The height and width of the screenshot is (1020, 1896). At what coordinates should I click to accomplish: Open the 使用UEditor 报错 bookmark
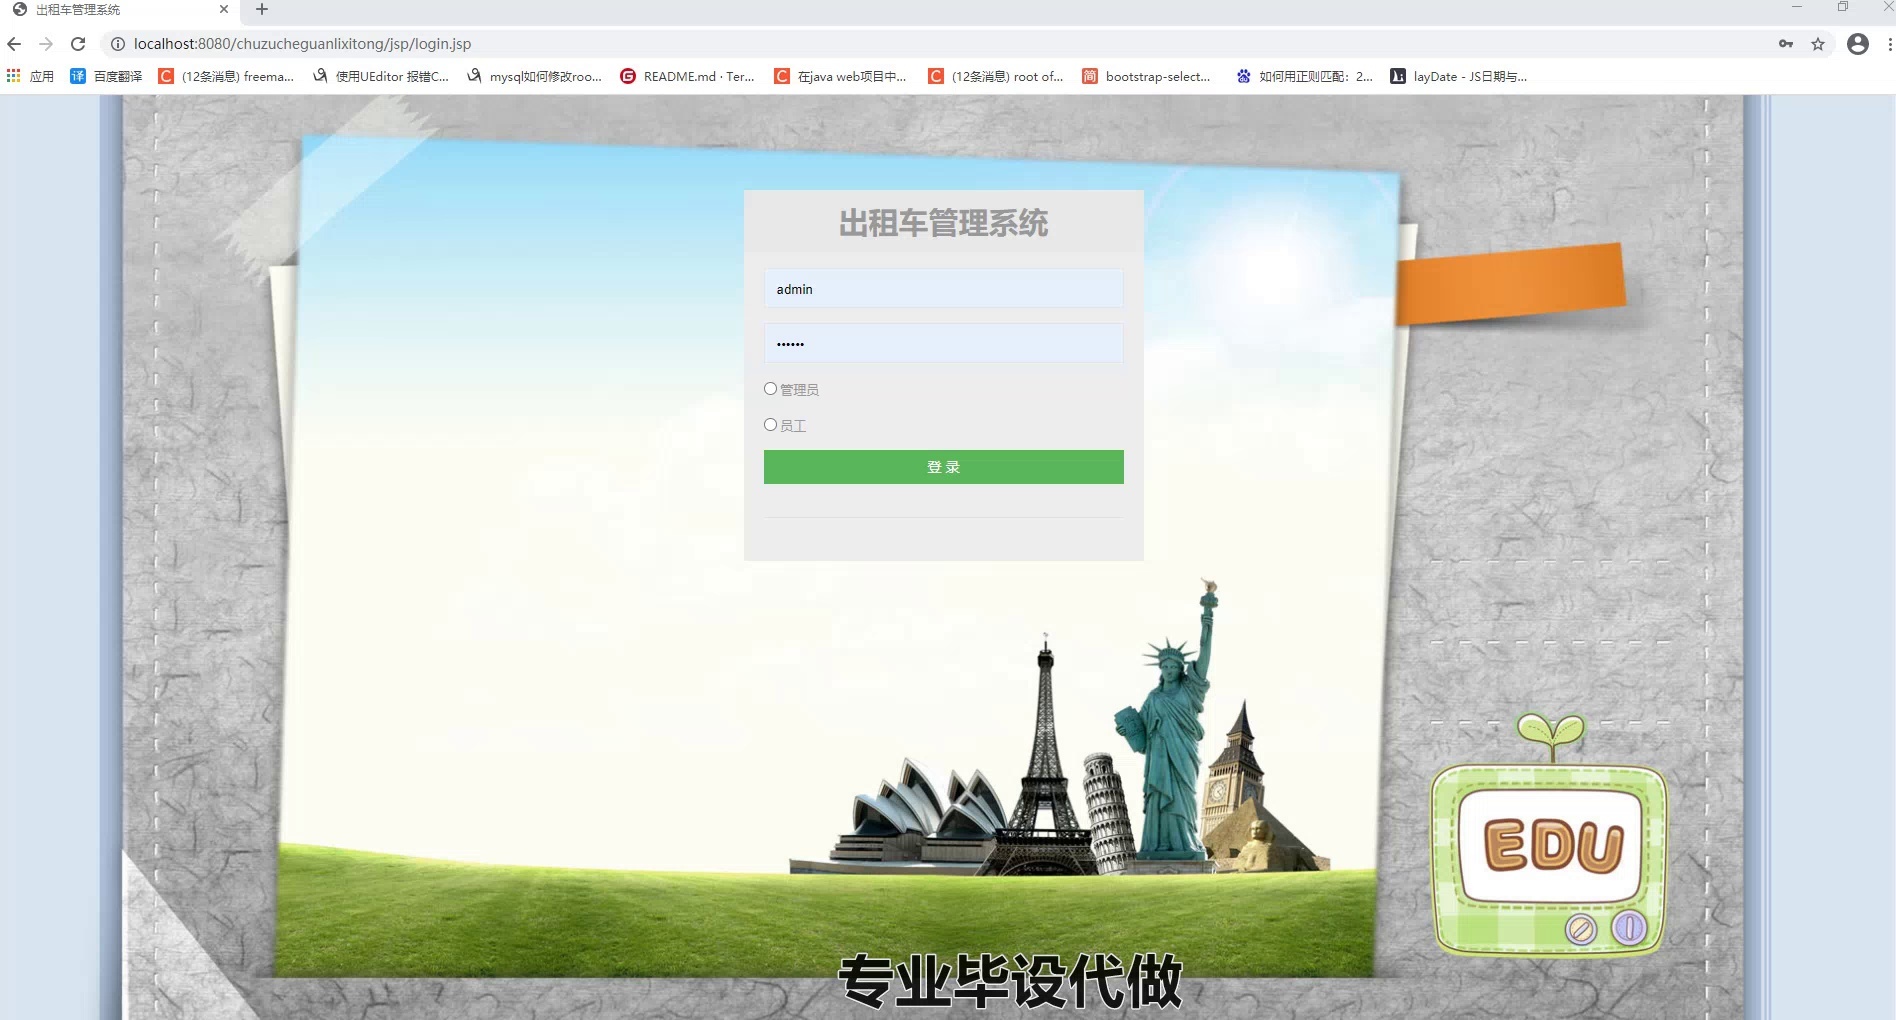(x=381, y=76)
